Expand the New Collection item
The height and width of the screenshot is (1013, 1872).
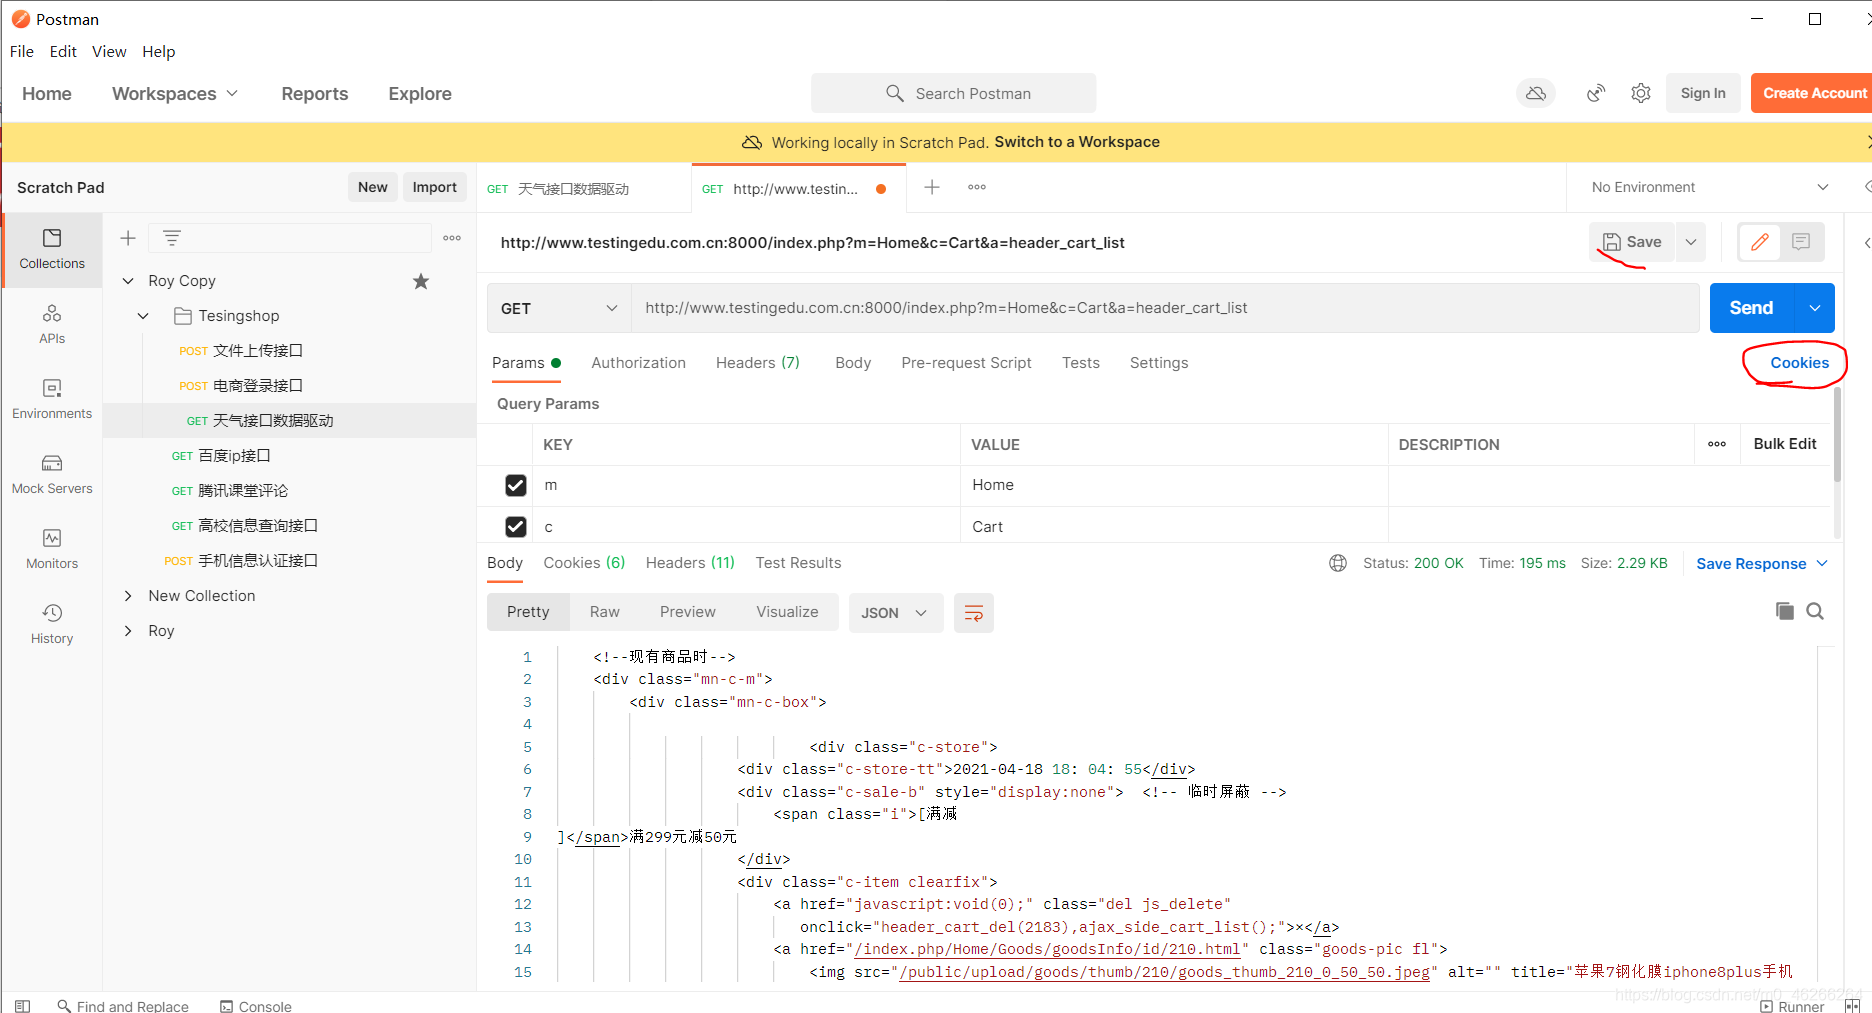pos(128,596)
